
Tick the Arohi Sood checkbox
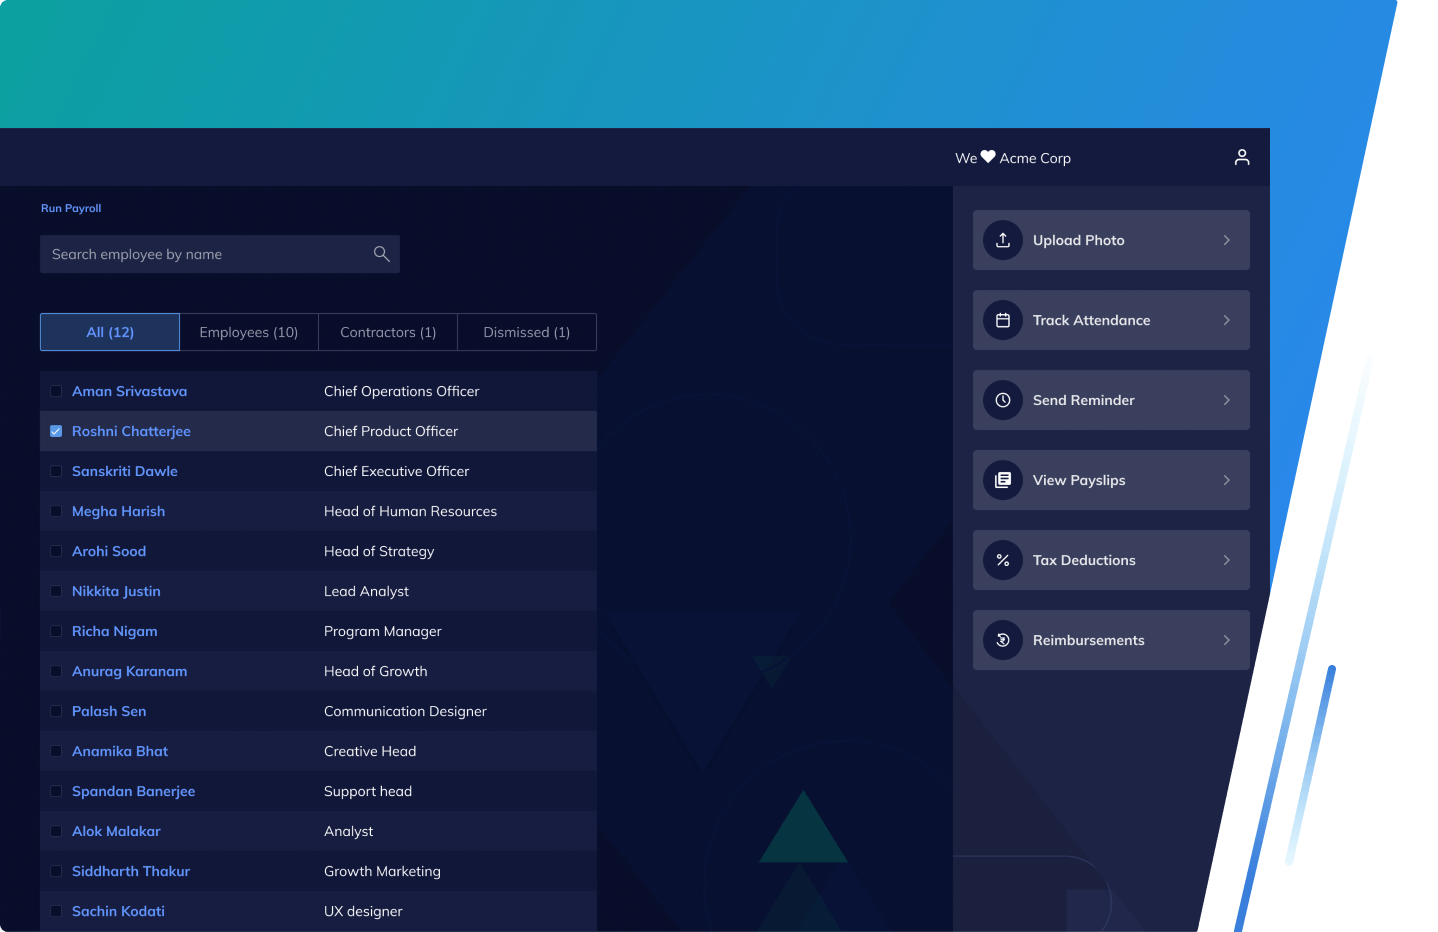[x=56, y=551]
